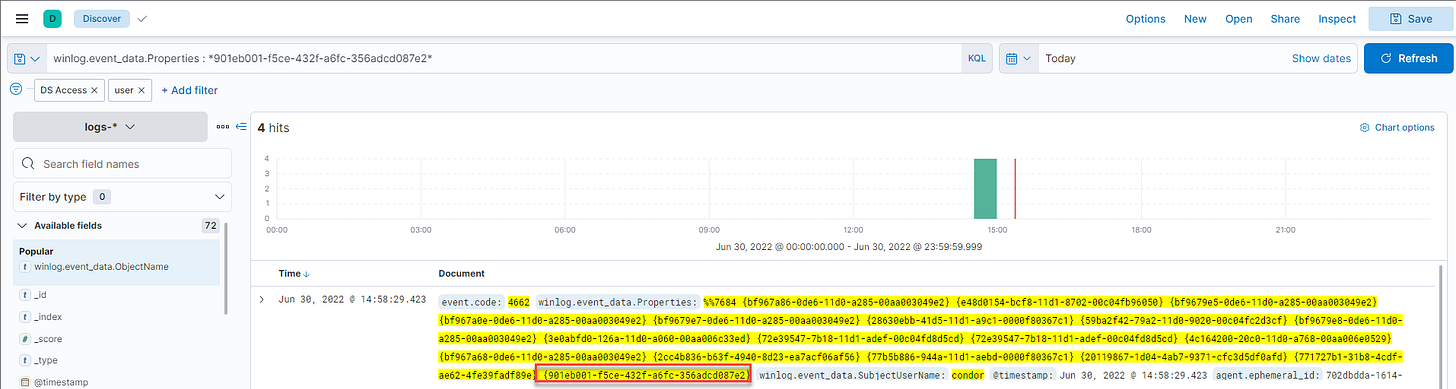Click Search field names box
Viewport: 1456px width, 389px height.
[123, 164]
